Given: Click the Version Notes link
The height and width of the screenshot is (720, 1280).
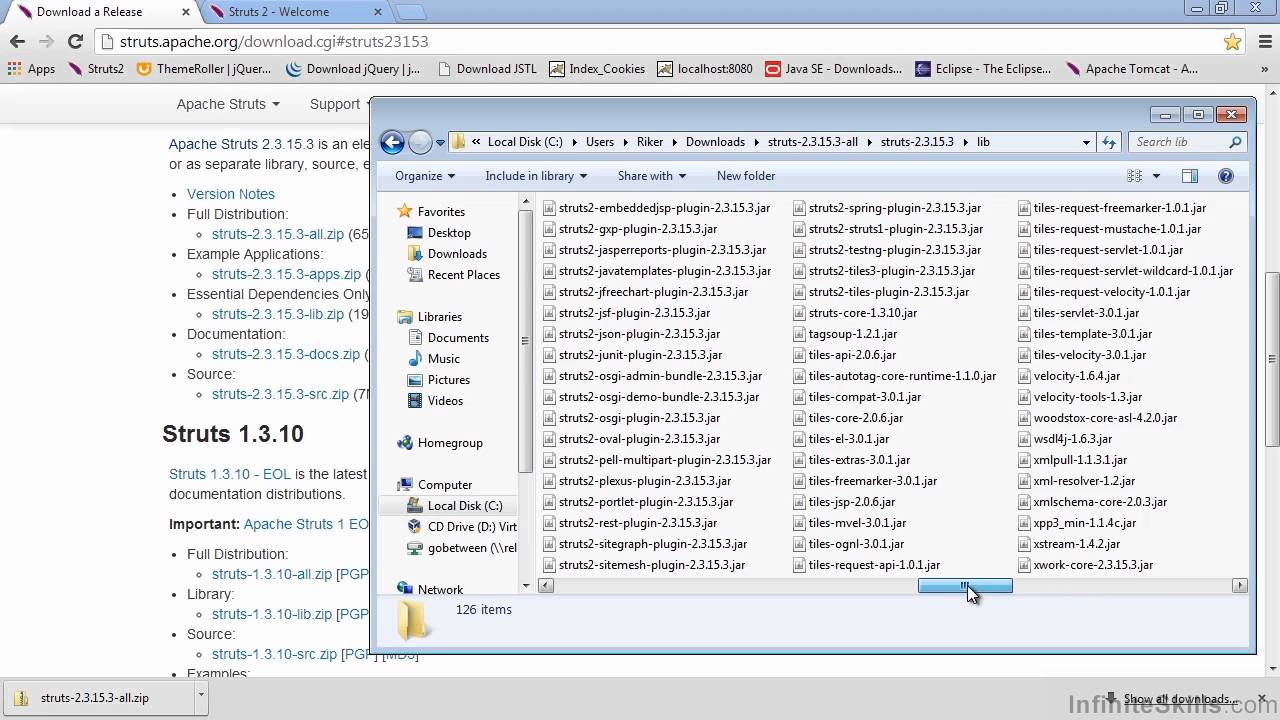Looking at the screenshot, I should [x=231, y=194].
